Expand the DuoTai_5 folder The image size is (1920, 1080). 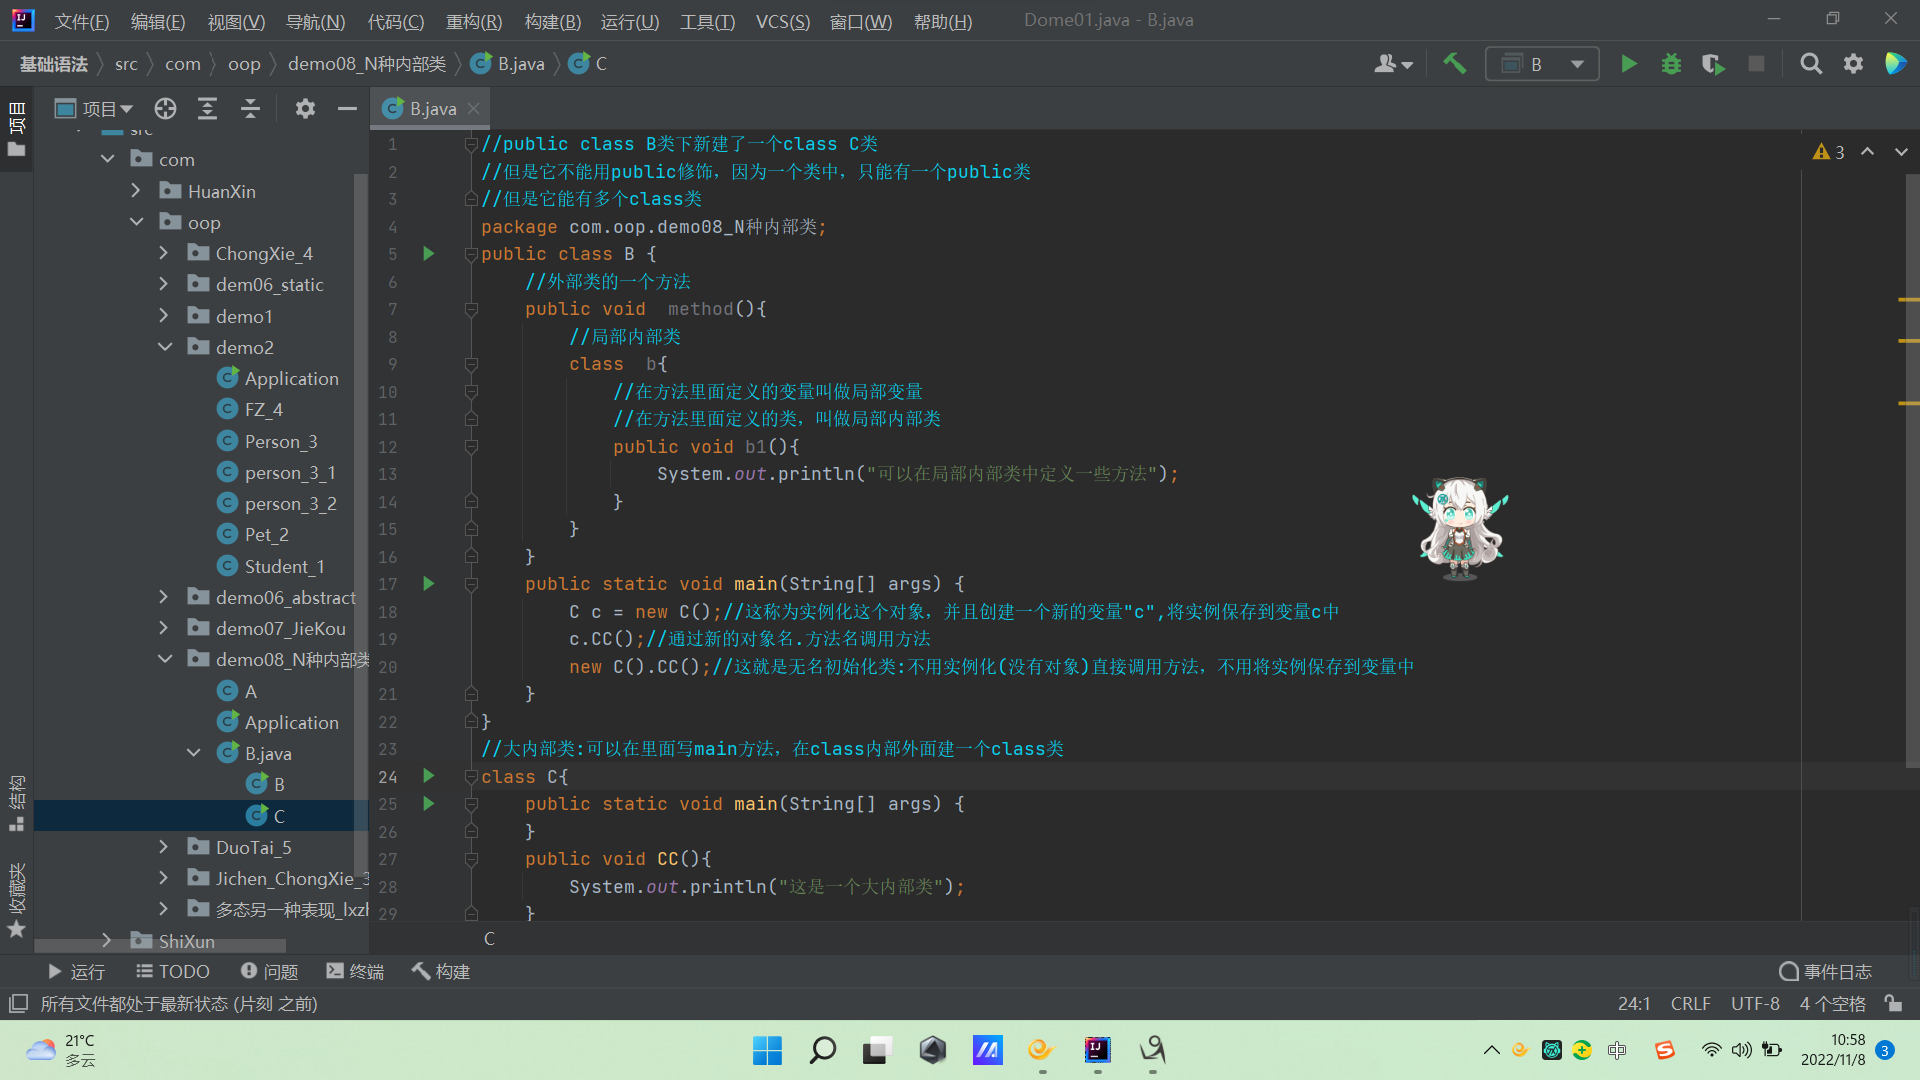coord(164,847)
